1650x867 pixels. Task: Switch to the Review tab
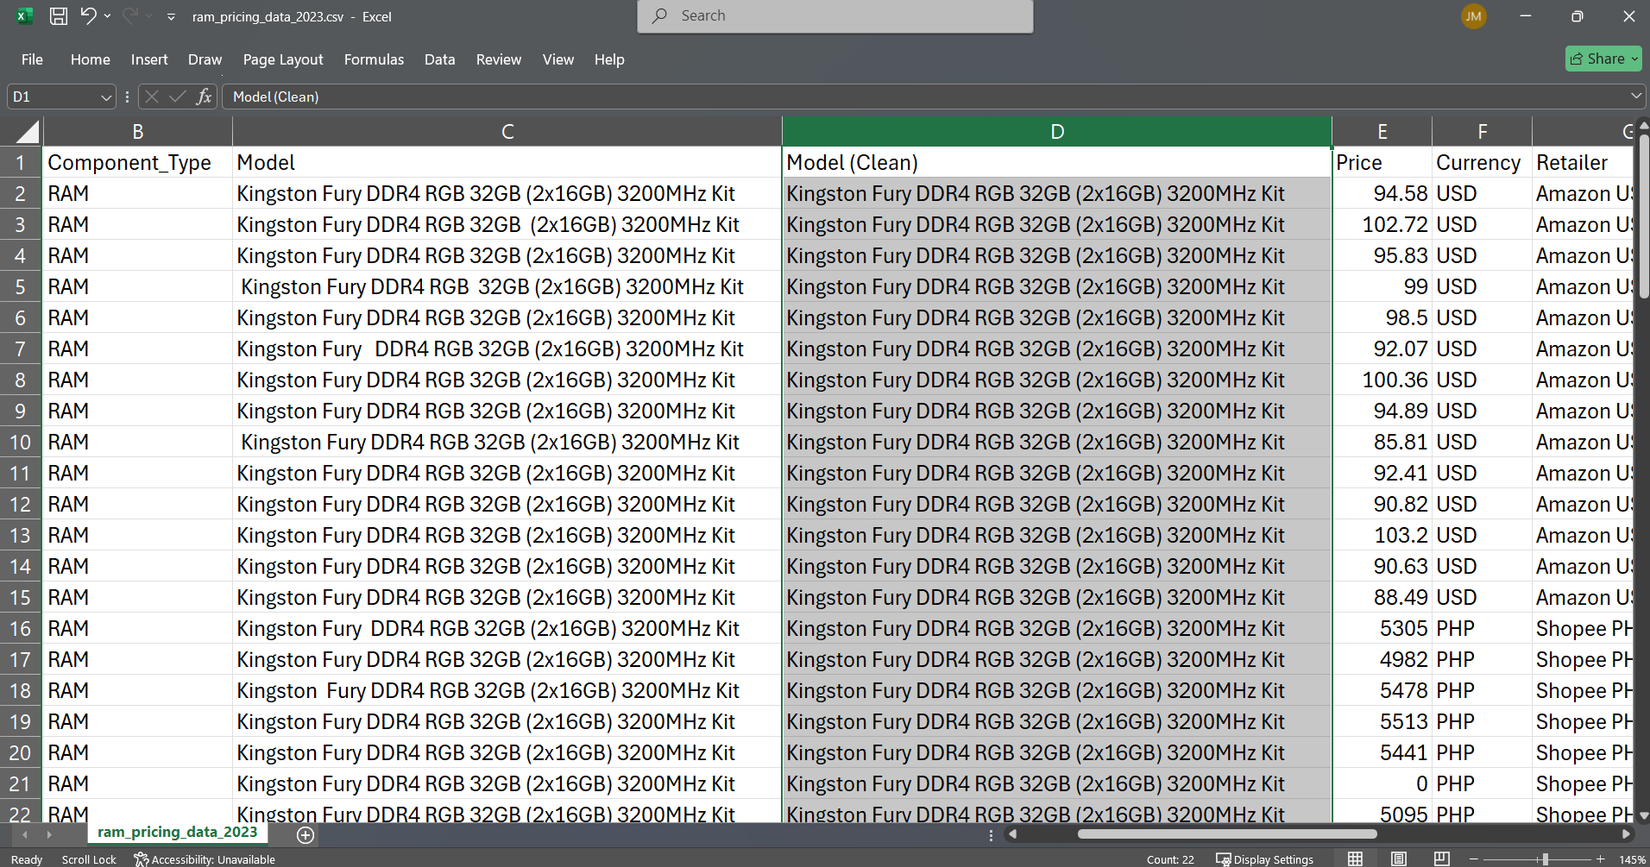pos(498,60)
